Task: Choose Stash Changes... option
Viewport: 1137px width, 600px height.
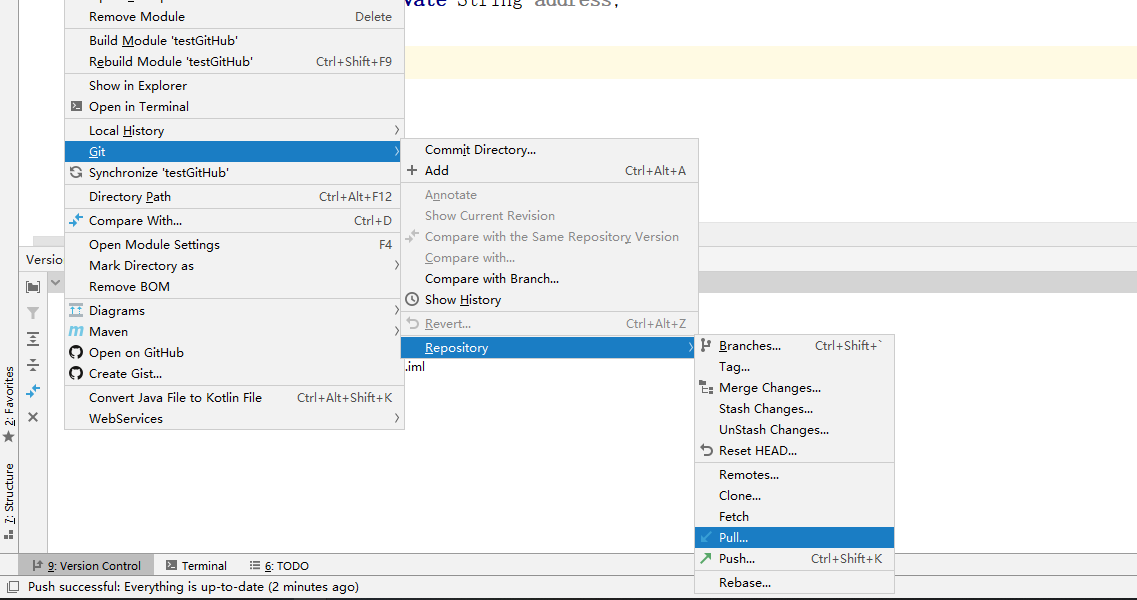Action: (x=794, y=409)
